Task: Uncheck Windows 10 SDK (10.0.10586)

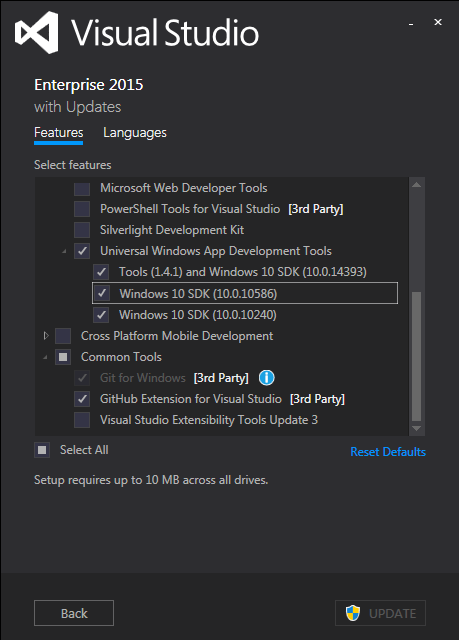Action: click(x=102, y=293)
